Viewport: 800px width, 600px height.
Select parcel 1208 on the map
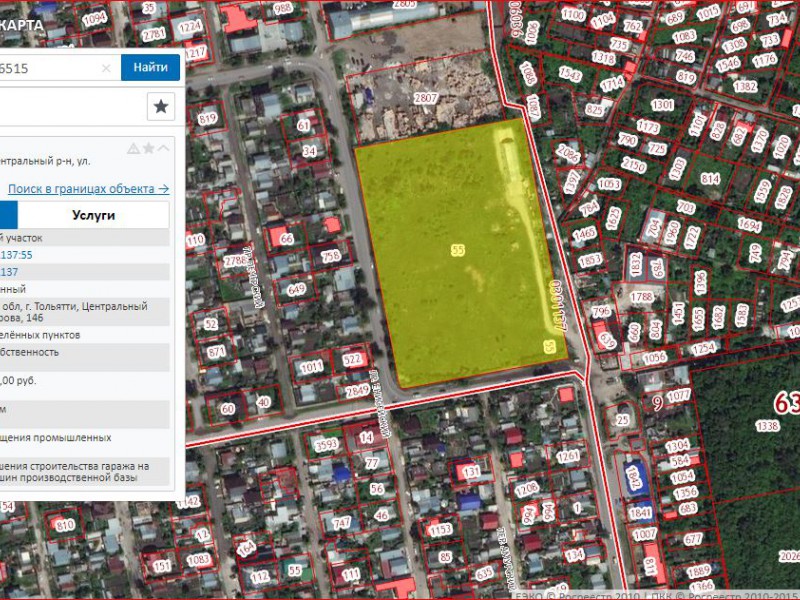tap(526, 489)
